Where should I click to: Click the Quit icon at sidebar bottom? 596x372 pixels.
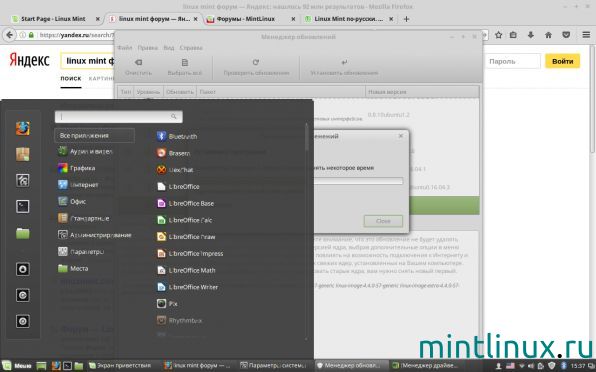pos(22,321)
